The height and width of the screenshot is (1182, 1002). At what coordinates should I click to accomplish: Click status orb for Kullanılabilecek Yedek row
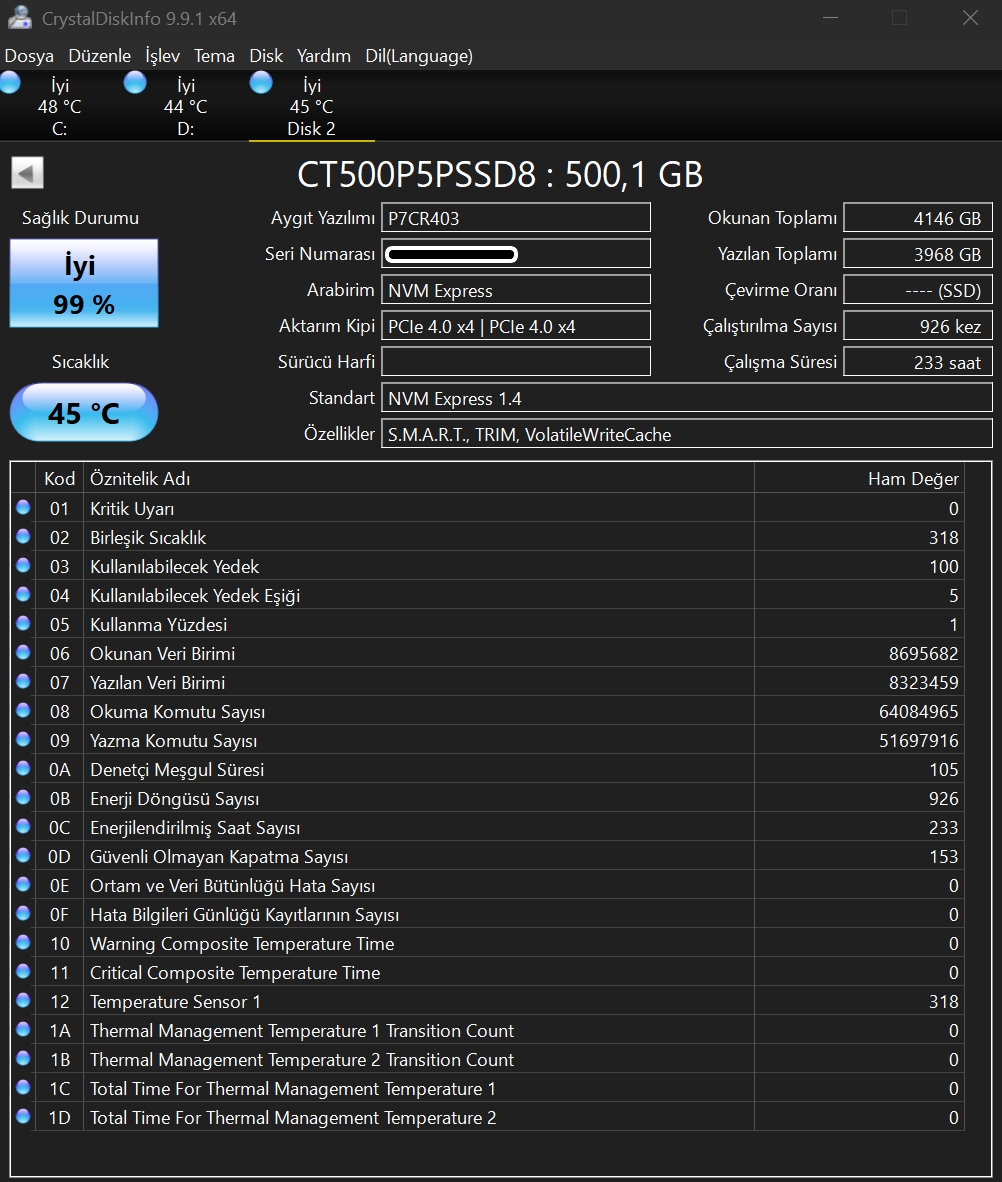point(23,565)
